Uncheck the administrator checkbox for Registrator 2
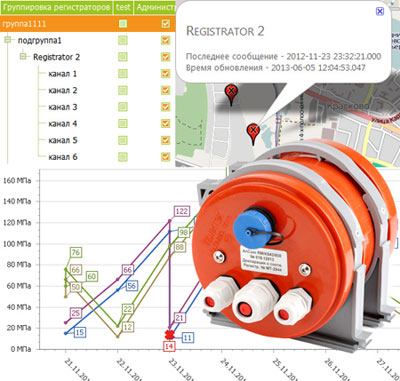Viewport: 400px width, 381px height. pyautogui.click(x=165, y=57)
